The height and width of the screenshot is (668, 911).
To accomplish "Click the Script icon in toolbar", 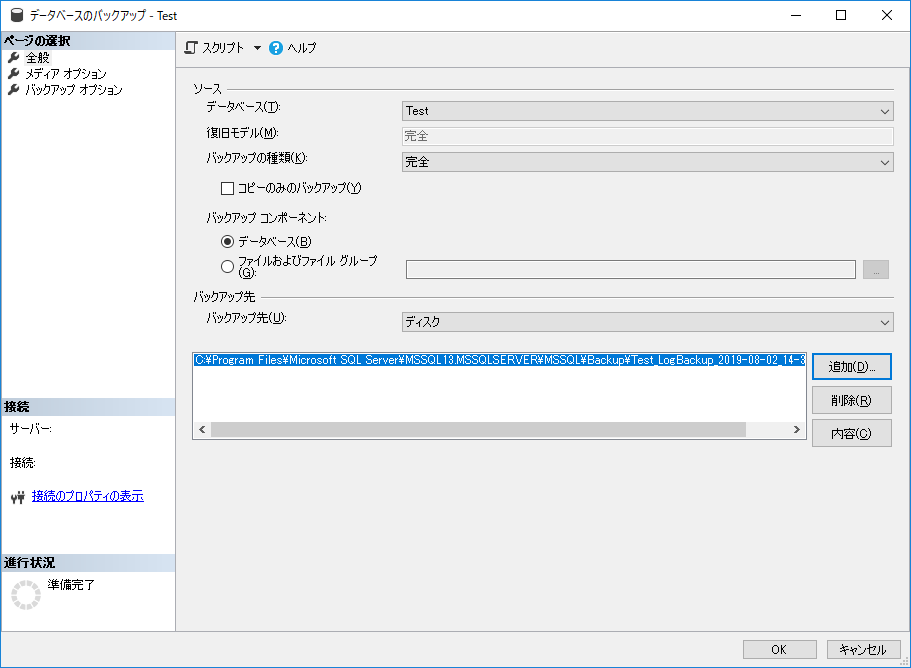I will pos(191,48).
